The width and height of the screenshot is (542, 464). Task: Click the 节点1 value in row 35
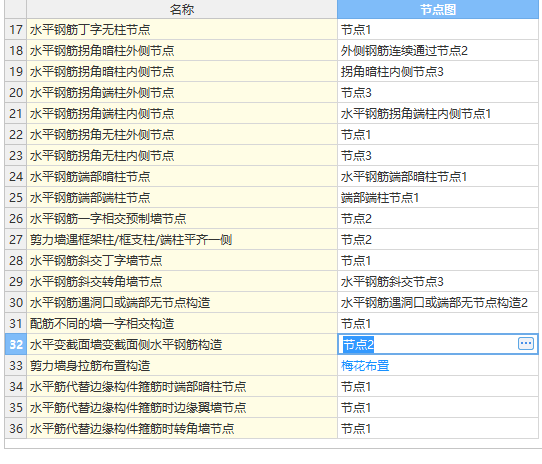[x=438, y=408]
